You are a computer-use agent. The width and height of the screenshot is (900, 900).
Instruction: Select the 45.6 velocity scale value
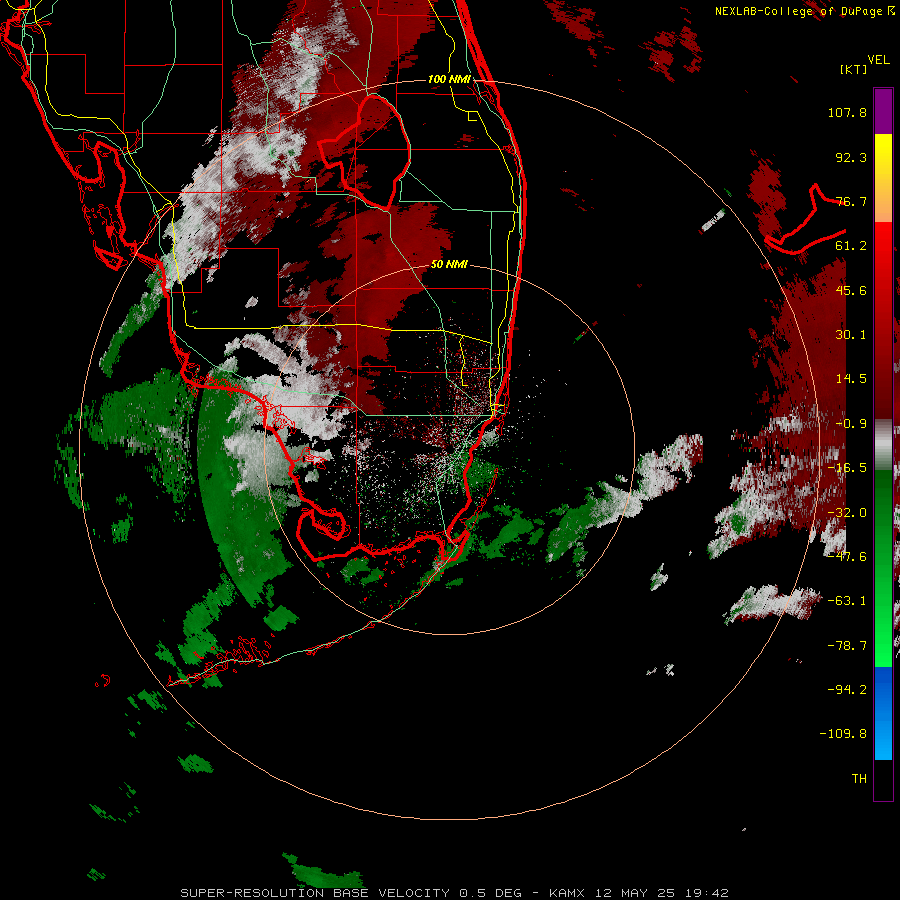coord(851,290)
